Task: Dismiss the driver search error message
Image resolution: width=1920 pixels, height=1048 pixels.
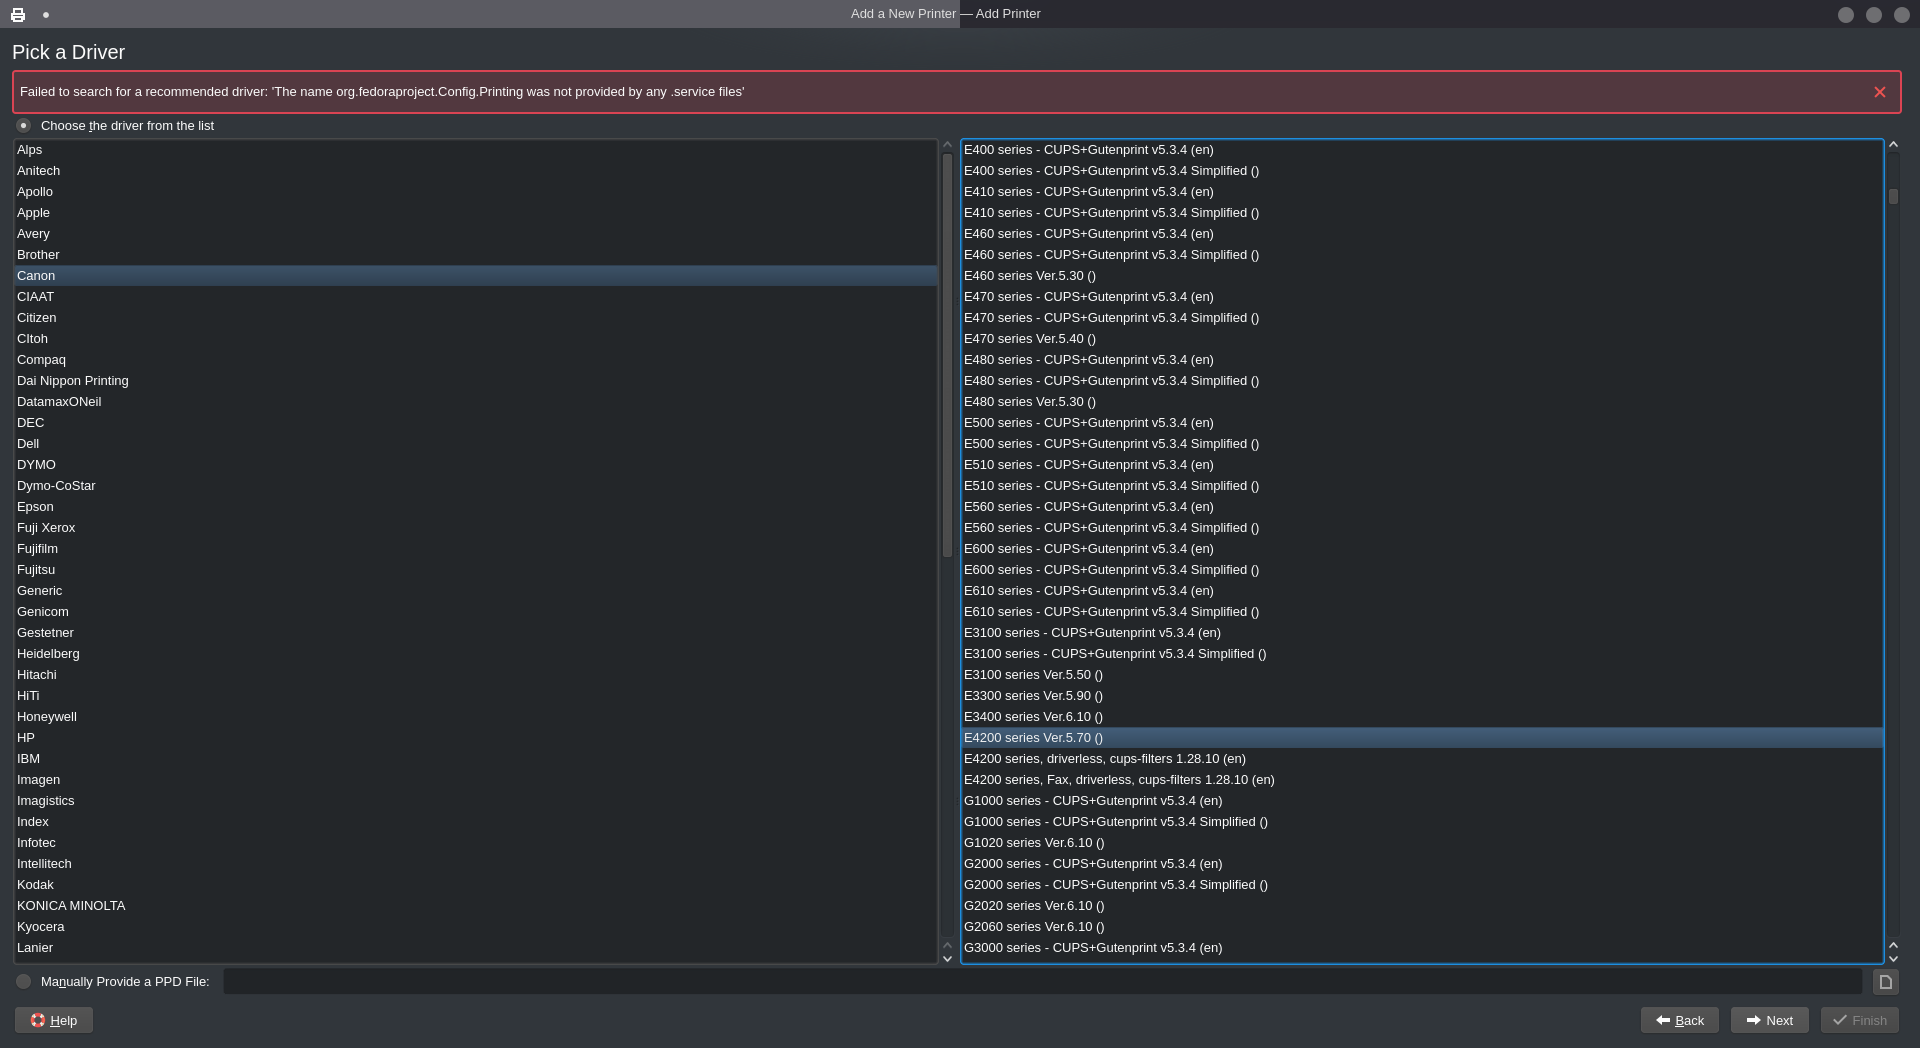Action: coord(1880,92)
